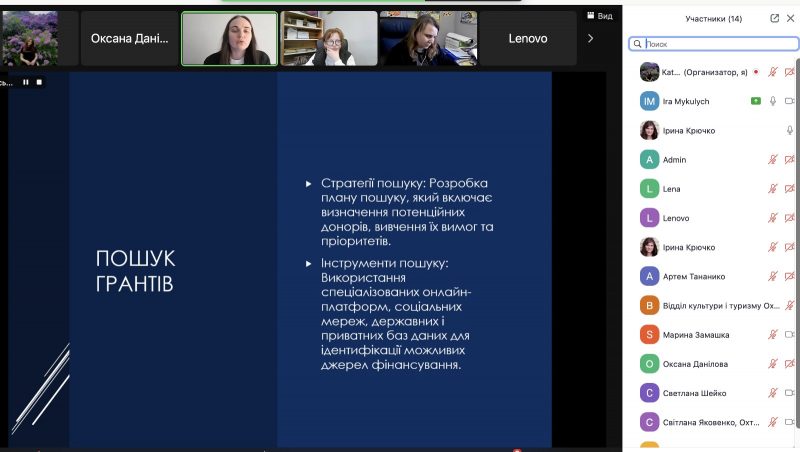Stop the recording with the stop icon
The width and height of the screenshot is (800, 452).
click(x=39, y=82)
